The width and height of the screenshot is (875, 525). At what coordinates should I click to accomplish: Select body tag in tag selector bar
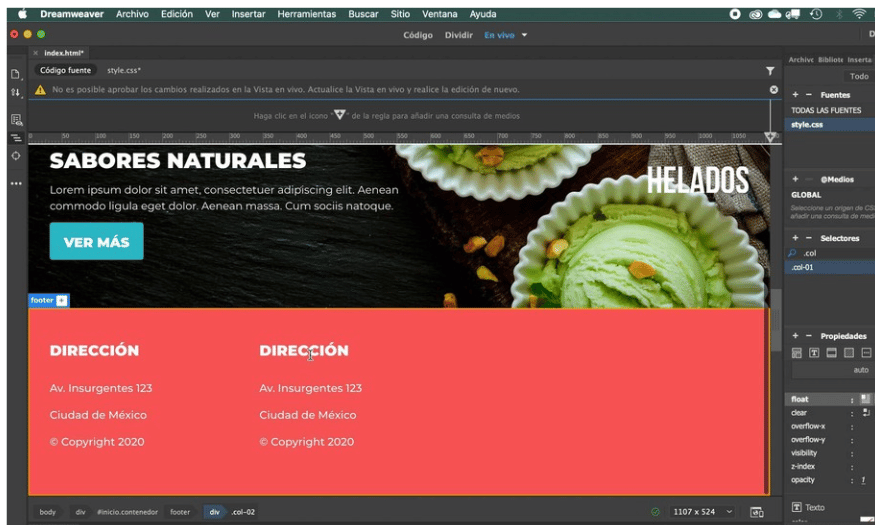[x=47, y=512]
